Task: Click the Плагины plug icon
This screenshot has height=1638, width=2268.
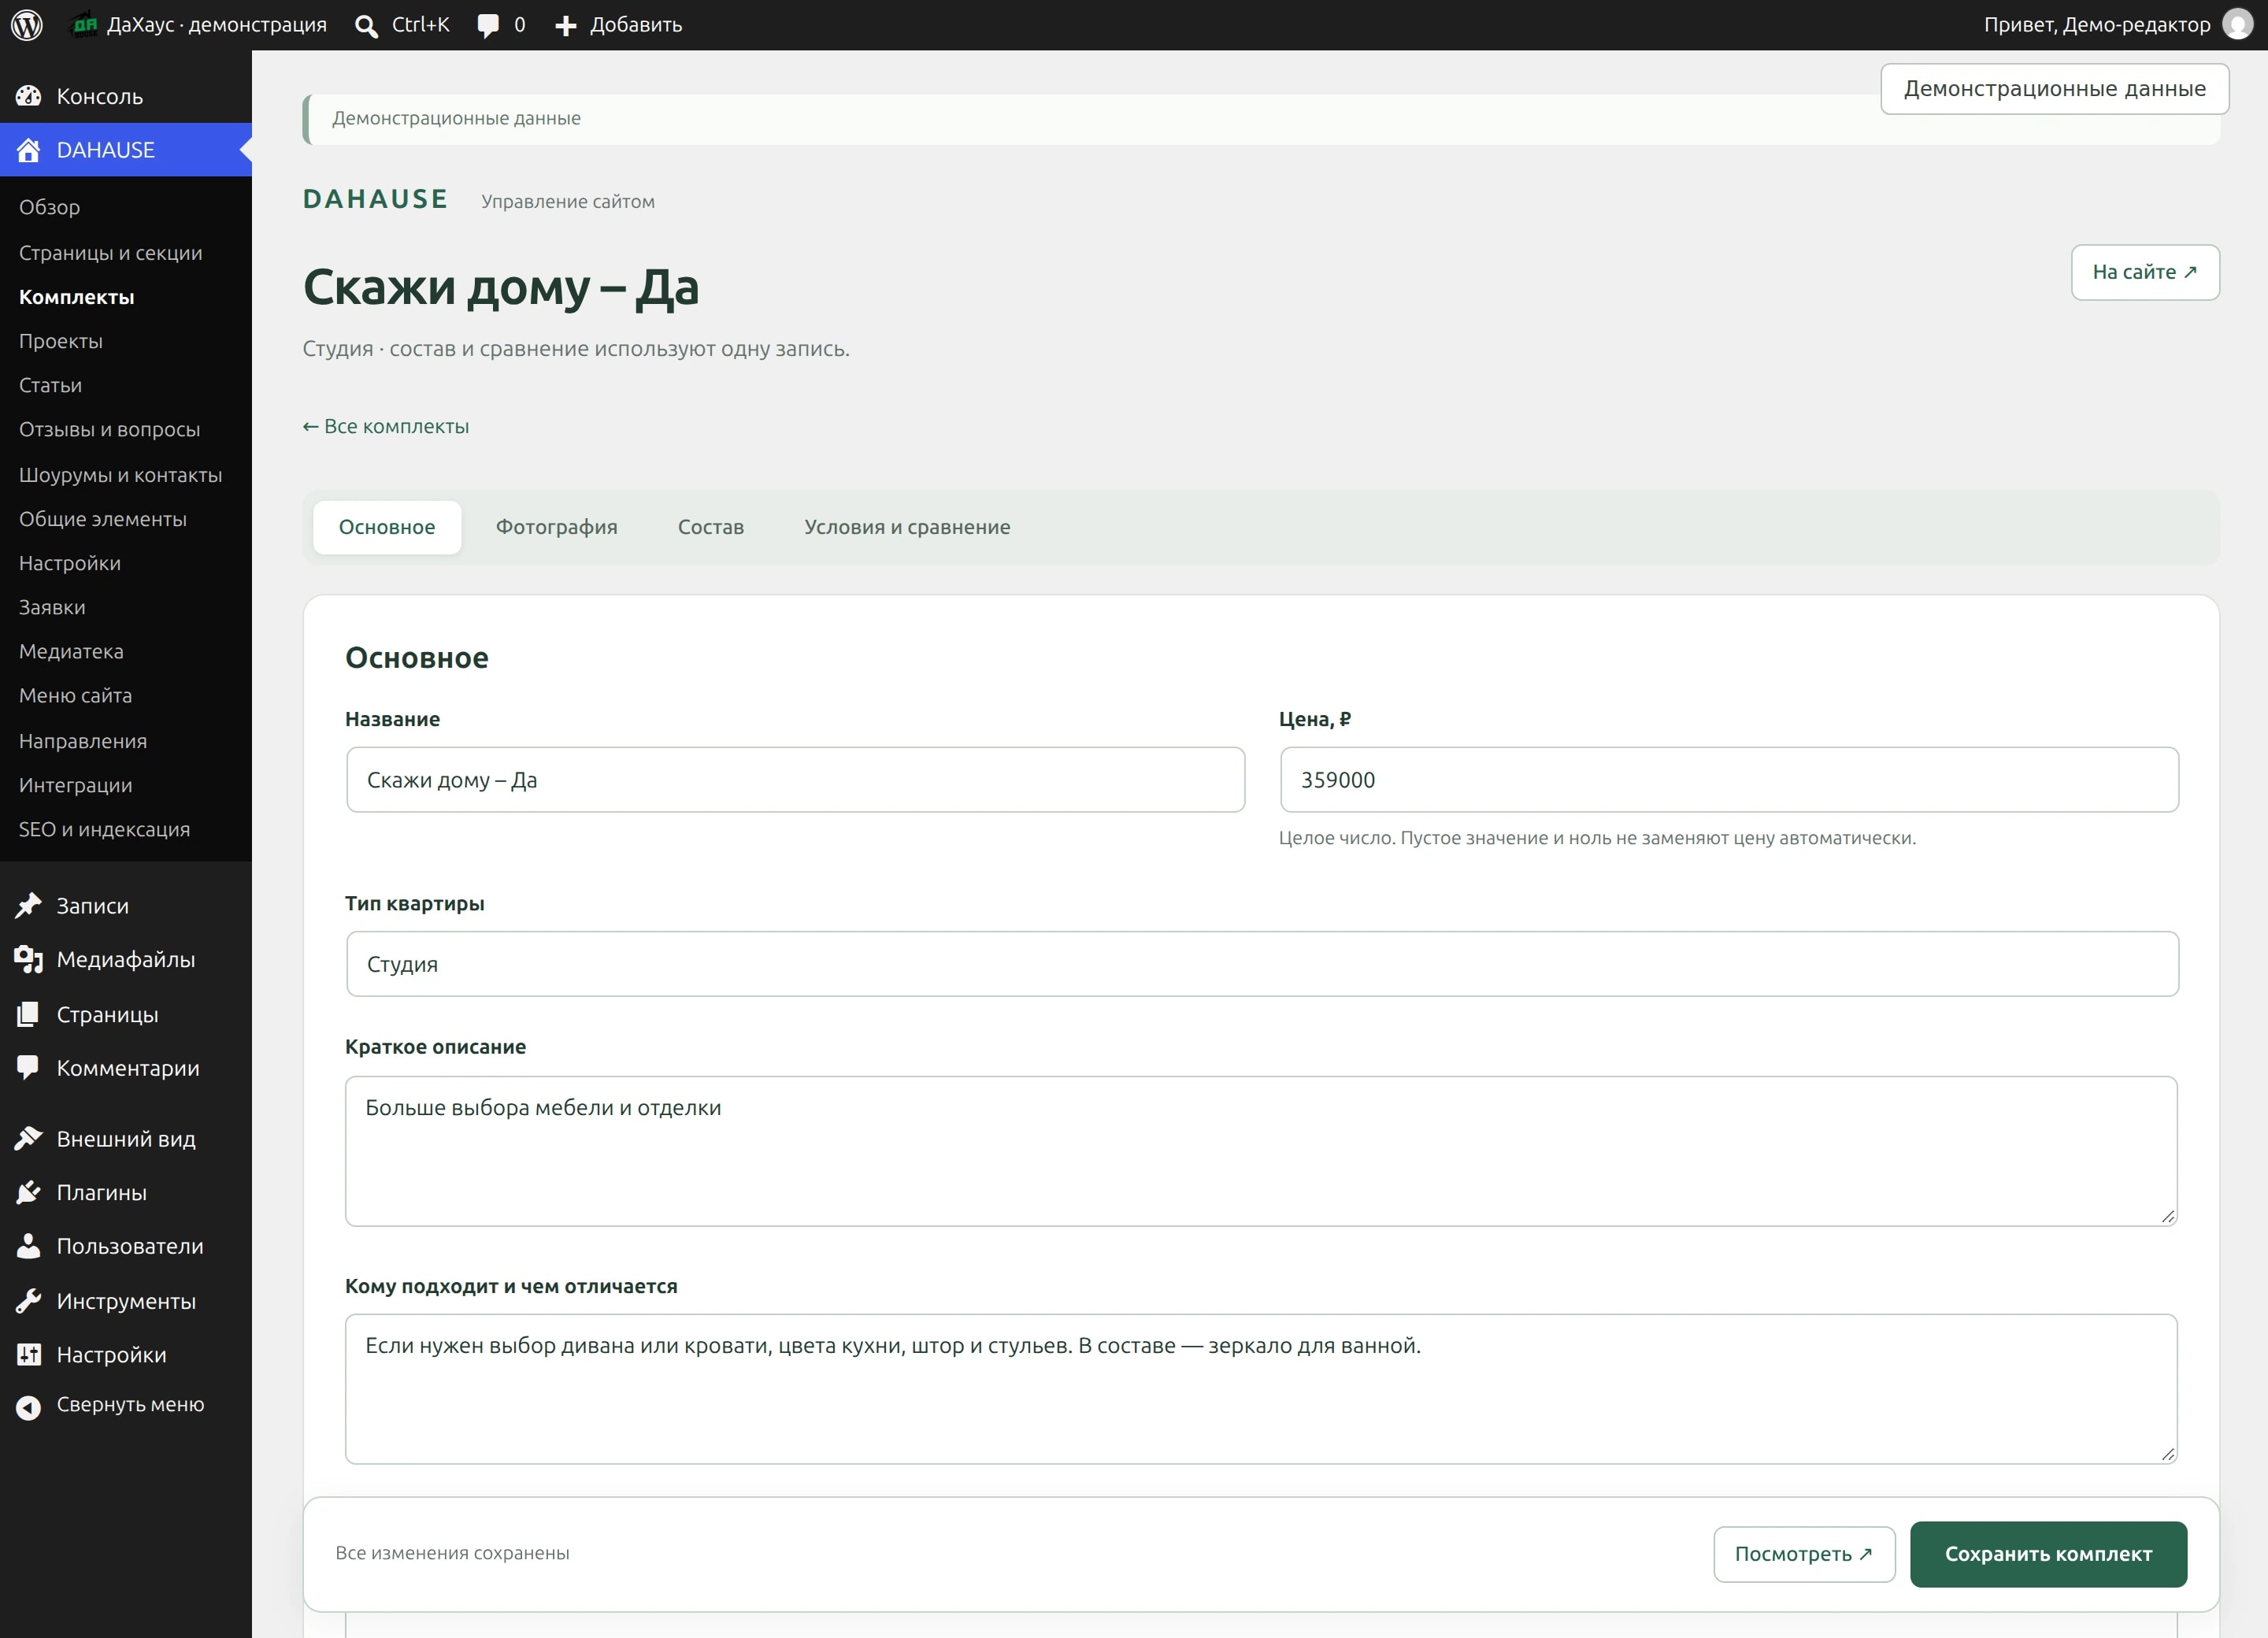Action: point(28,1192)
